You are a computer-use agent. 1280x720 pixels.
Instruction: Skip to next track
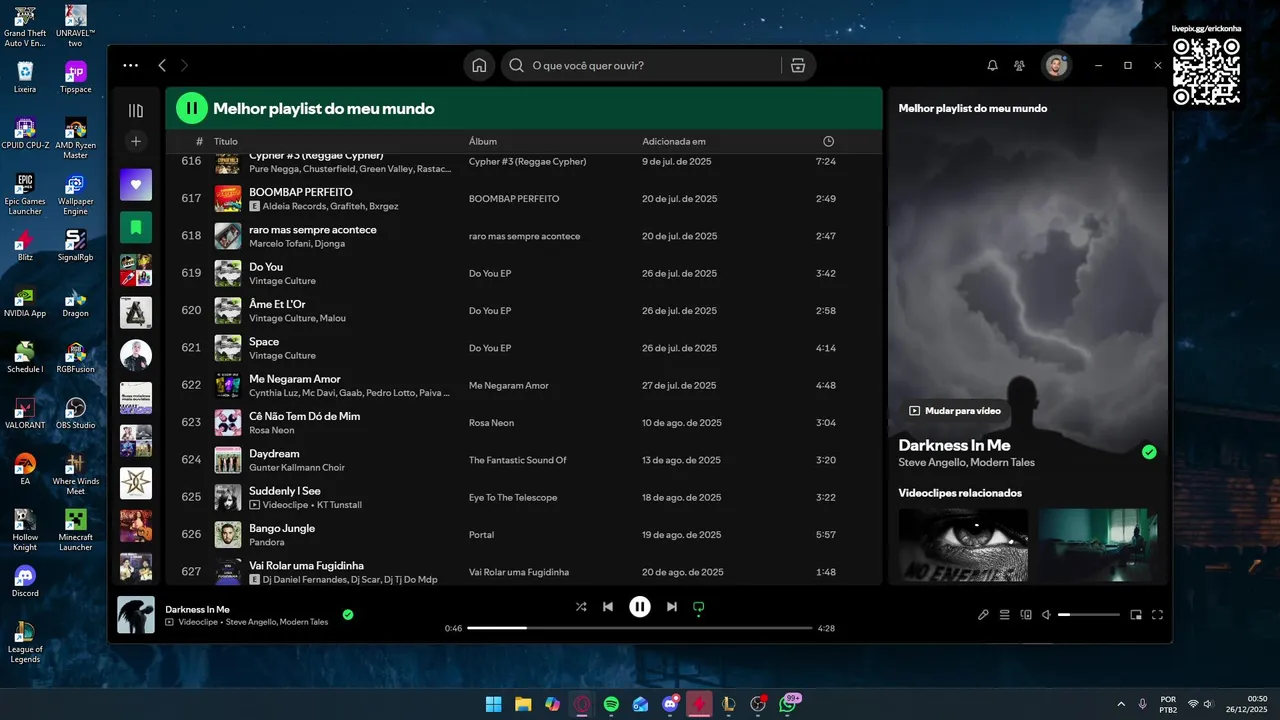[x=672, y=606]
